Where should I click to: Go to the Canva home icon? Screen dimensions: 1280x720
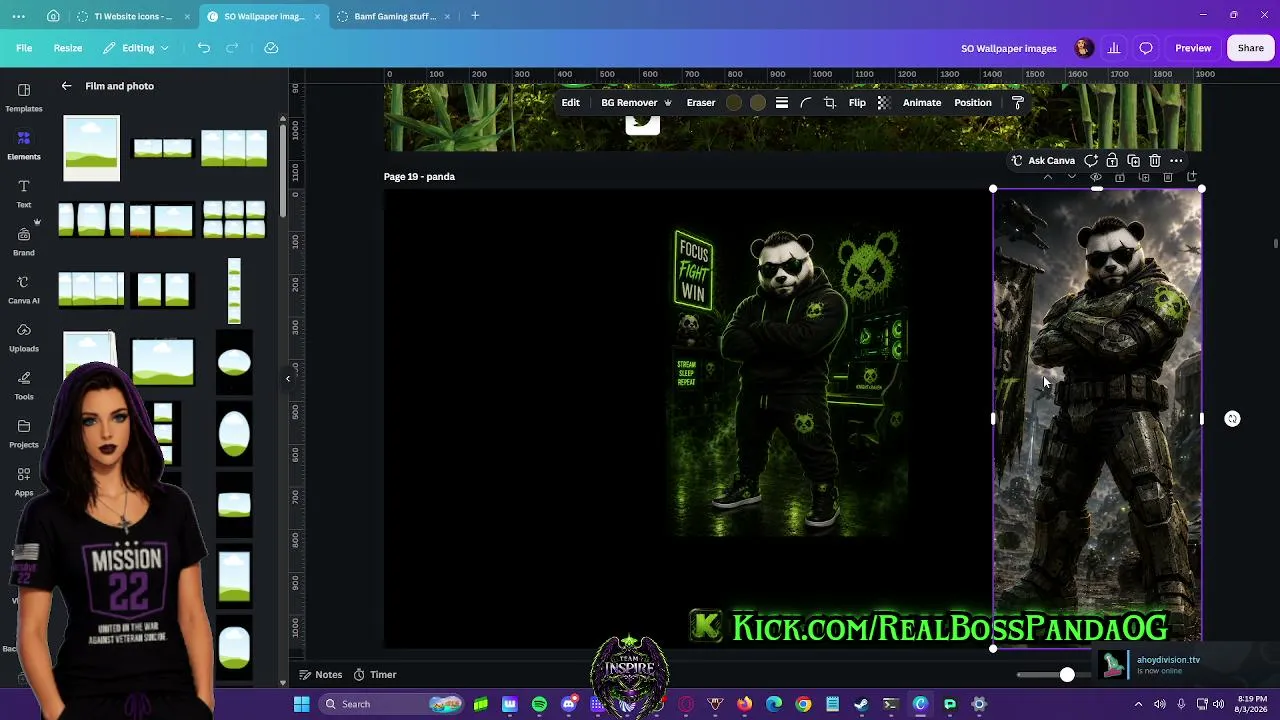[53, 16]
